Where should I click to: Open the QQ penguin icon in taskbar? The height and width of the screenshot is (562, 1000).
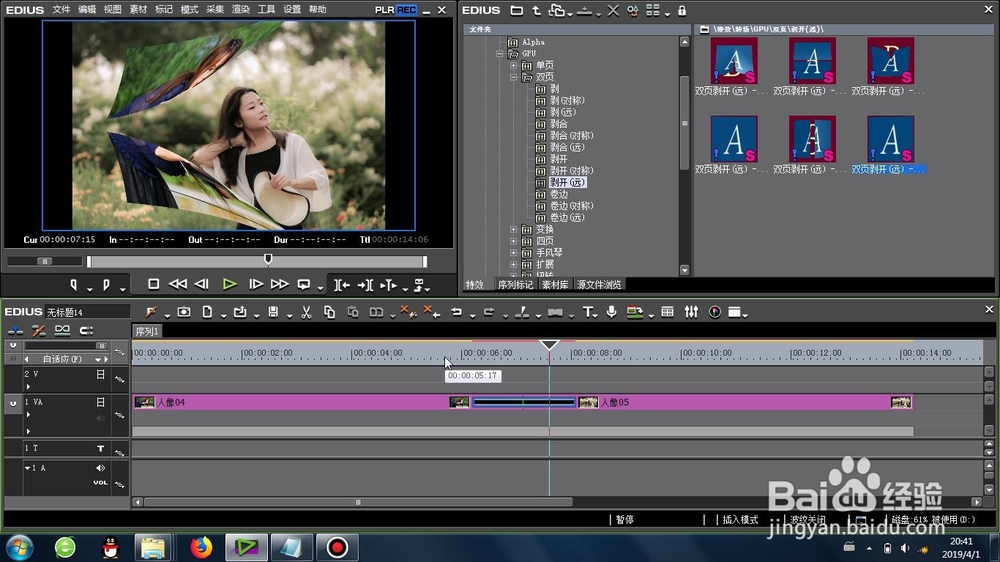pos(110,547)
